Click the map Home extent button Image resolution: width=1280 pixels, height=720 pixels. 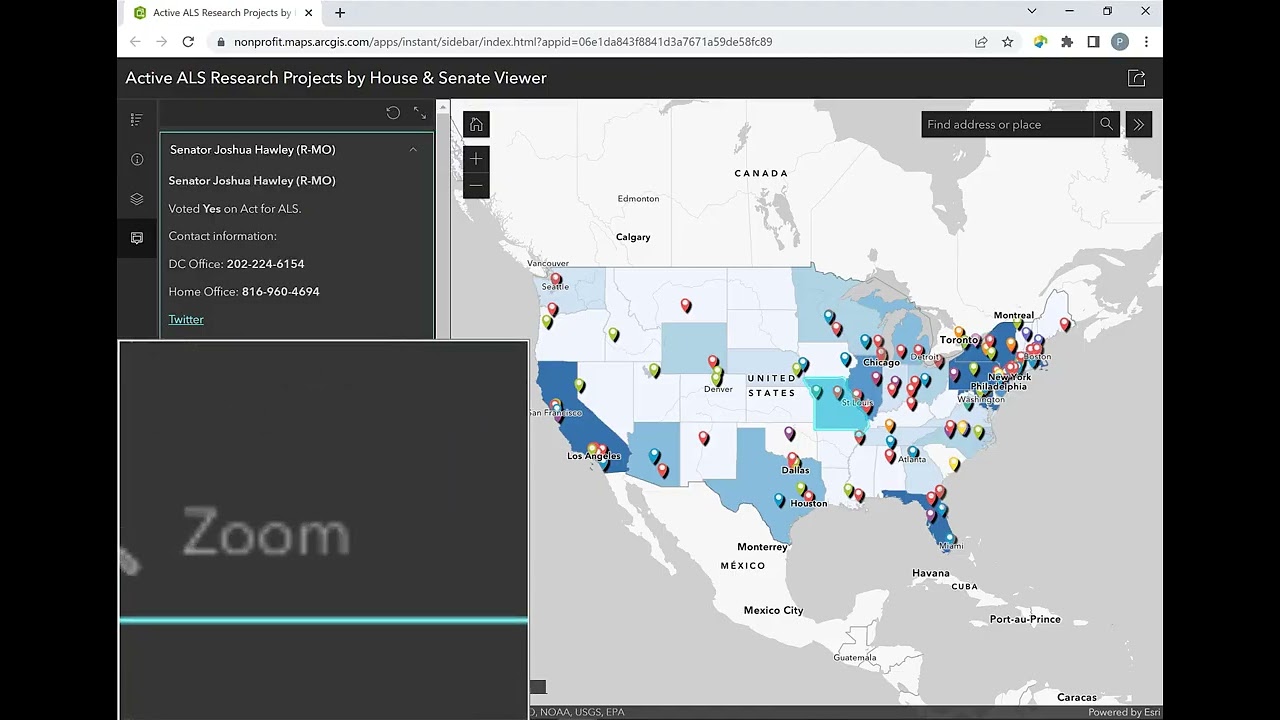coord(476,124)
